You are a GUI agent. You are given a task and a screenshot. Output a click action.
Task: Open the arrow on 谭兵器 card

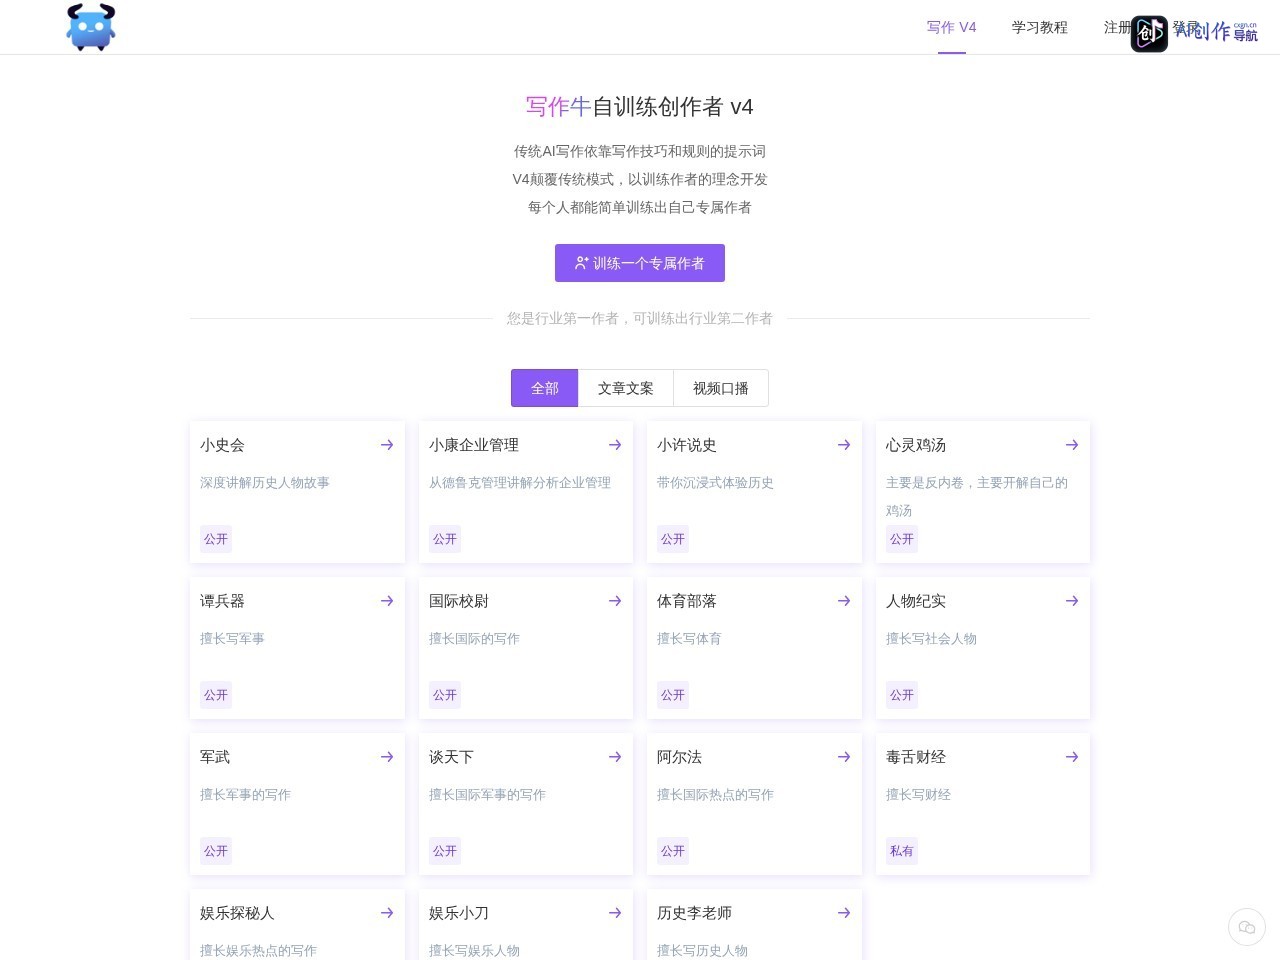tap(387, 601)
